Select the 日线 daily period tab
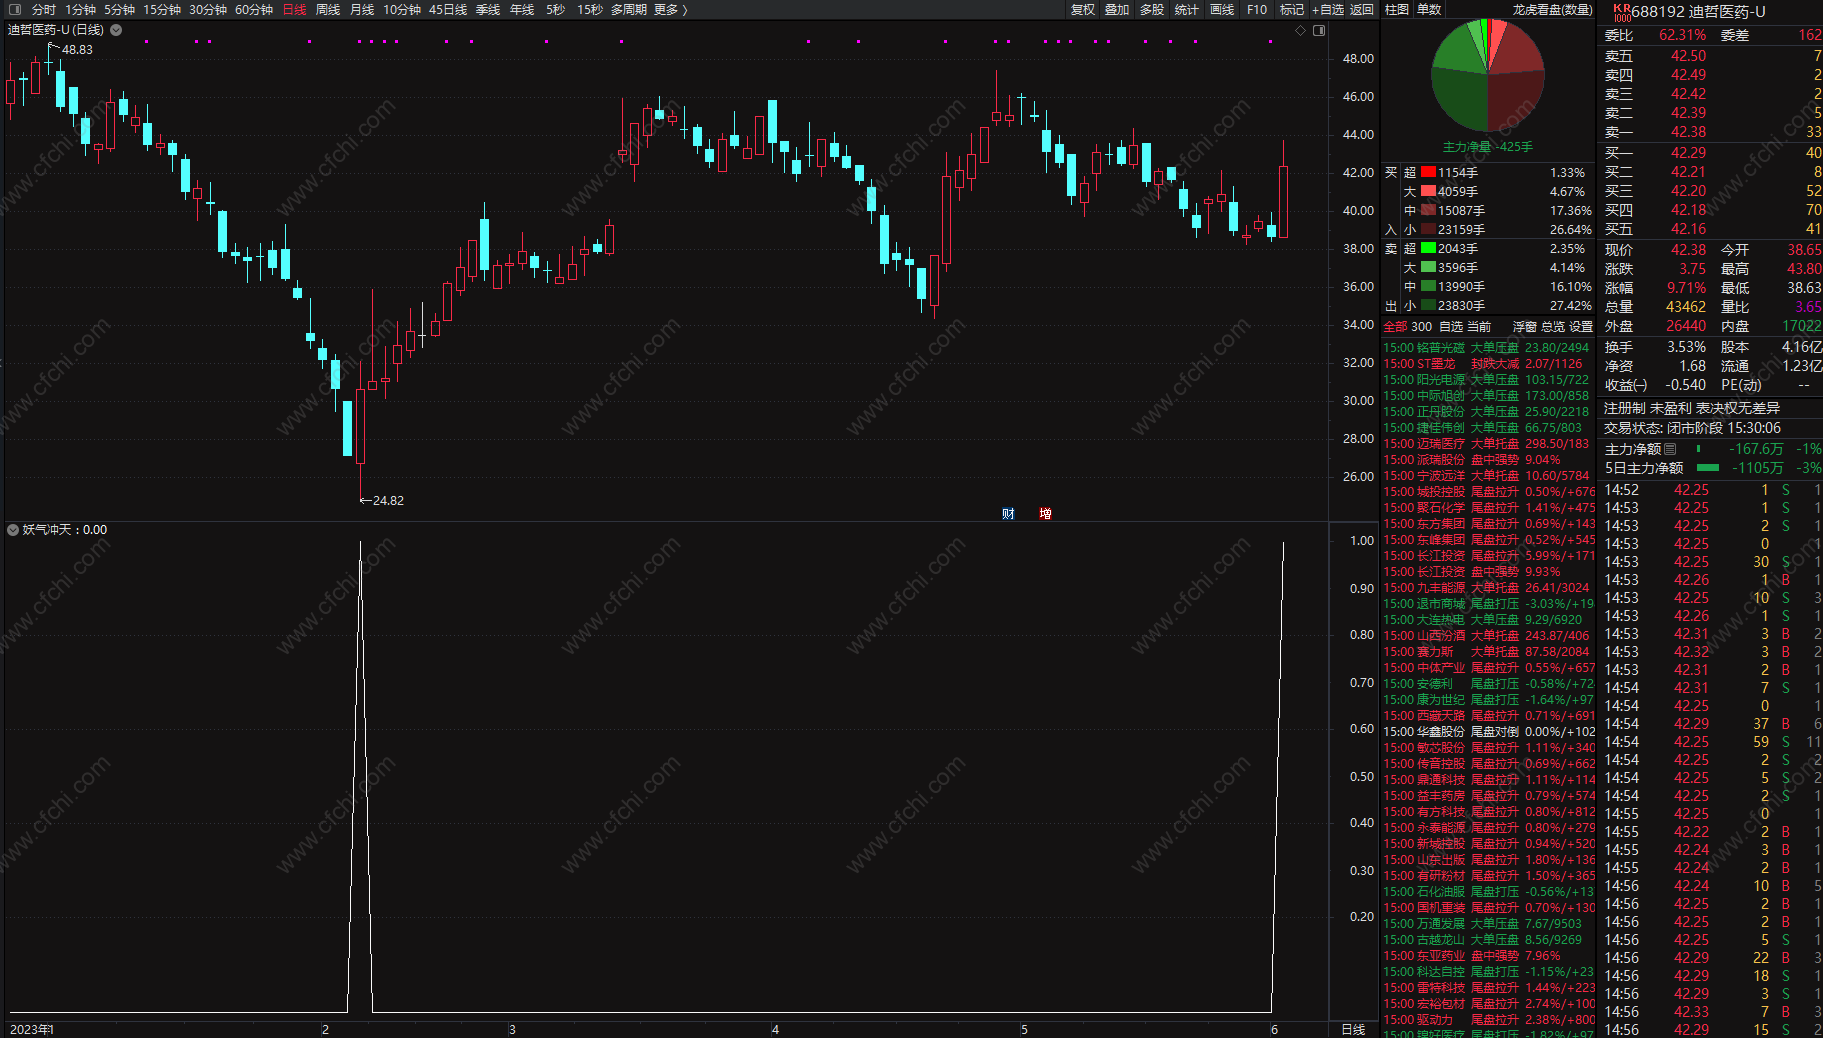 click(294, 9)
